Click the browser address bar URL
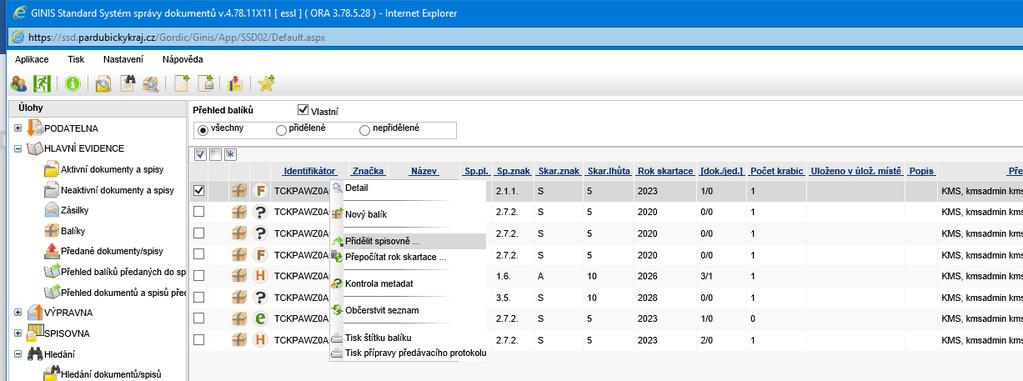The width and height of the screenshot is (1023, 381). (x=177, y=37)
